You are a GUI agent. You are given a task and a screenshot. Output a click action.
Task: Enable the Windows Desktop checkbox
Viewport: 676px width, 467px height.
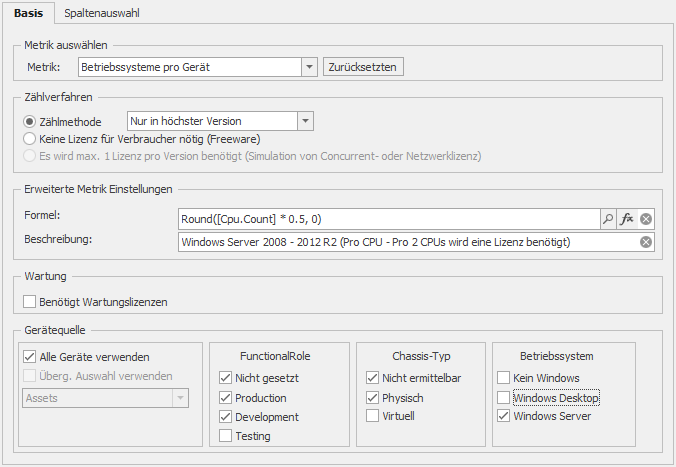(504, 398)
